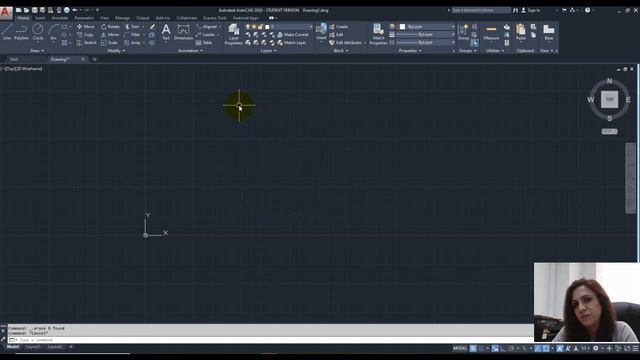Select the Arc tool
The image size is (640, 360).
click(x=53, y=32)
